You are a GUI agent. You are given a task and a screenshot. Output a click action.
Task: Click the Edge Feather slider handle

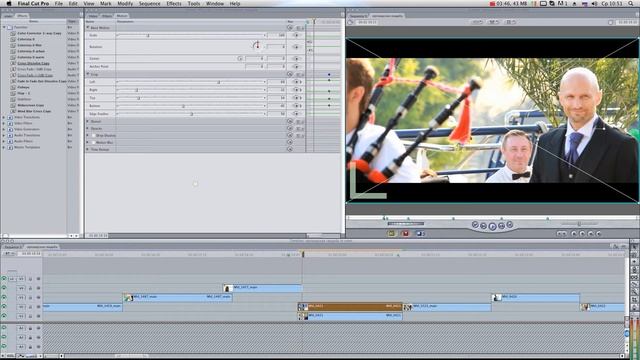(191, 114)
